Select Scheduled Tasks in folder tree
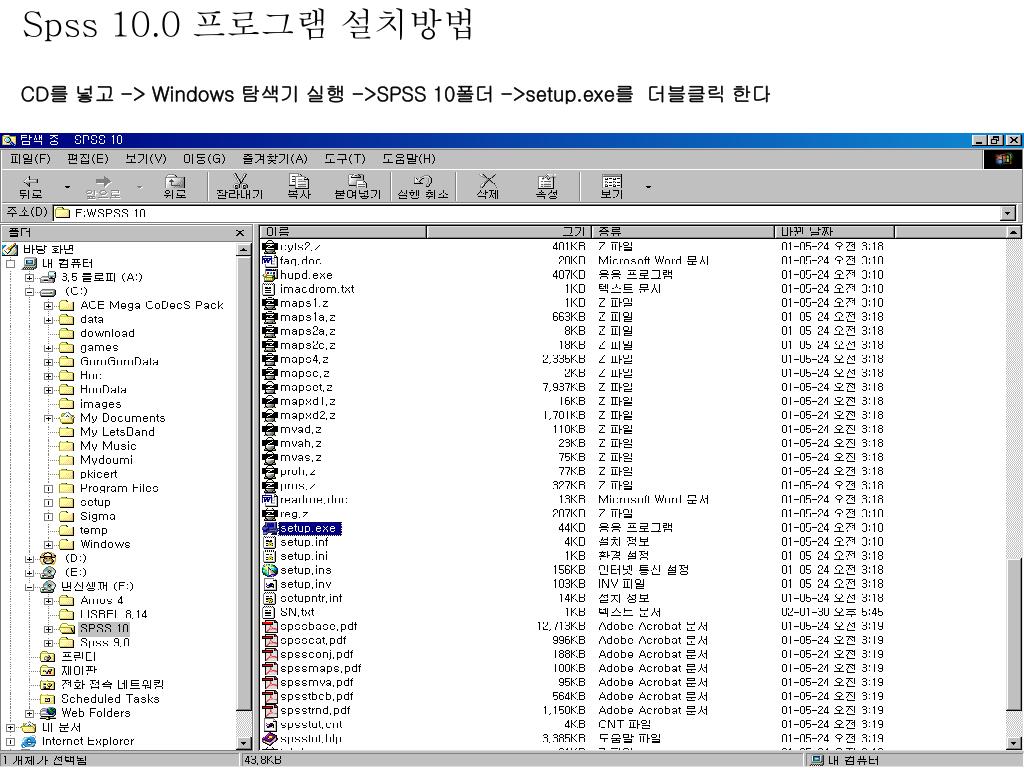 [110, 699]
